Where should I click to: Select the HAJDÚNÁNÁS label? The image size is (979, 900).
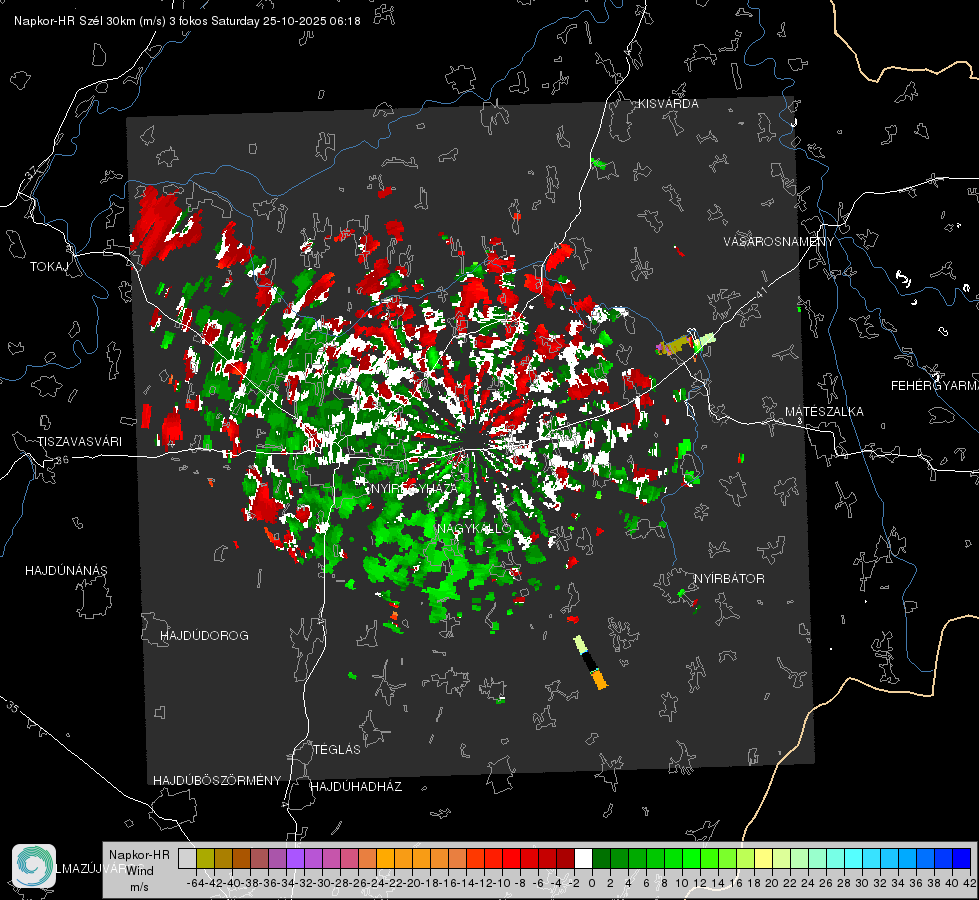click(x=66, y=571)
